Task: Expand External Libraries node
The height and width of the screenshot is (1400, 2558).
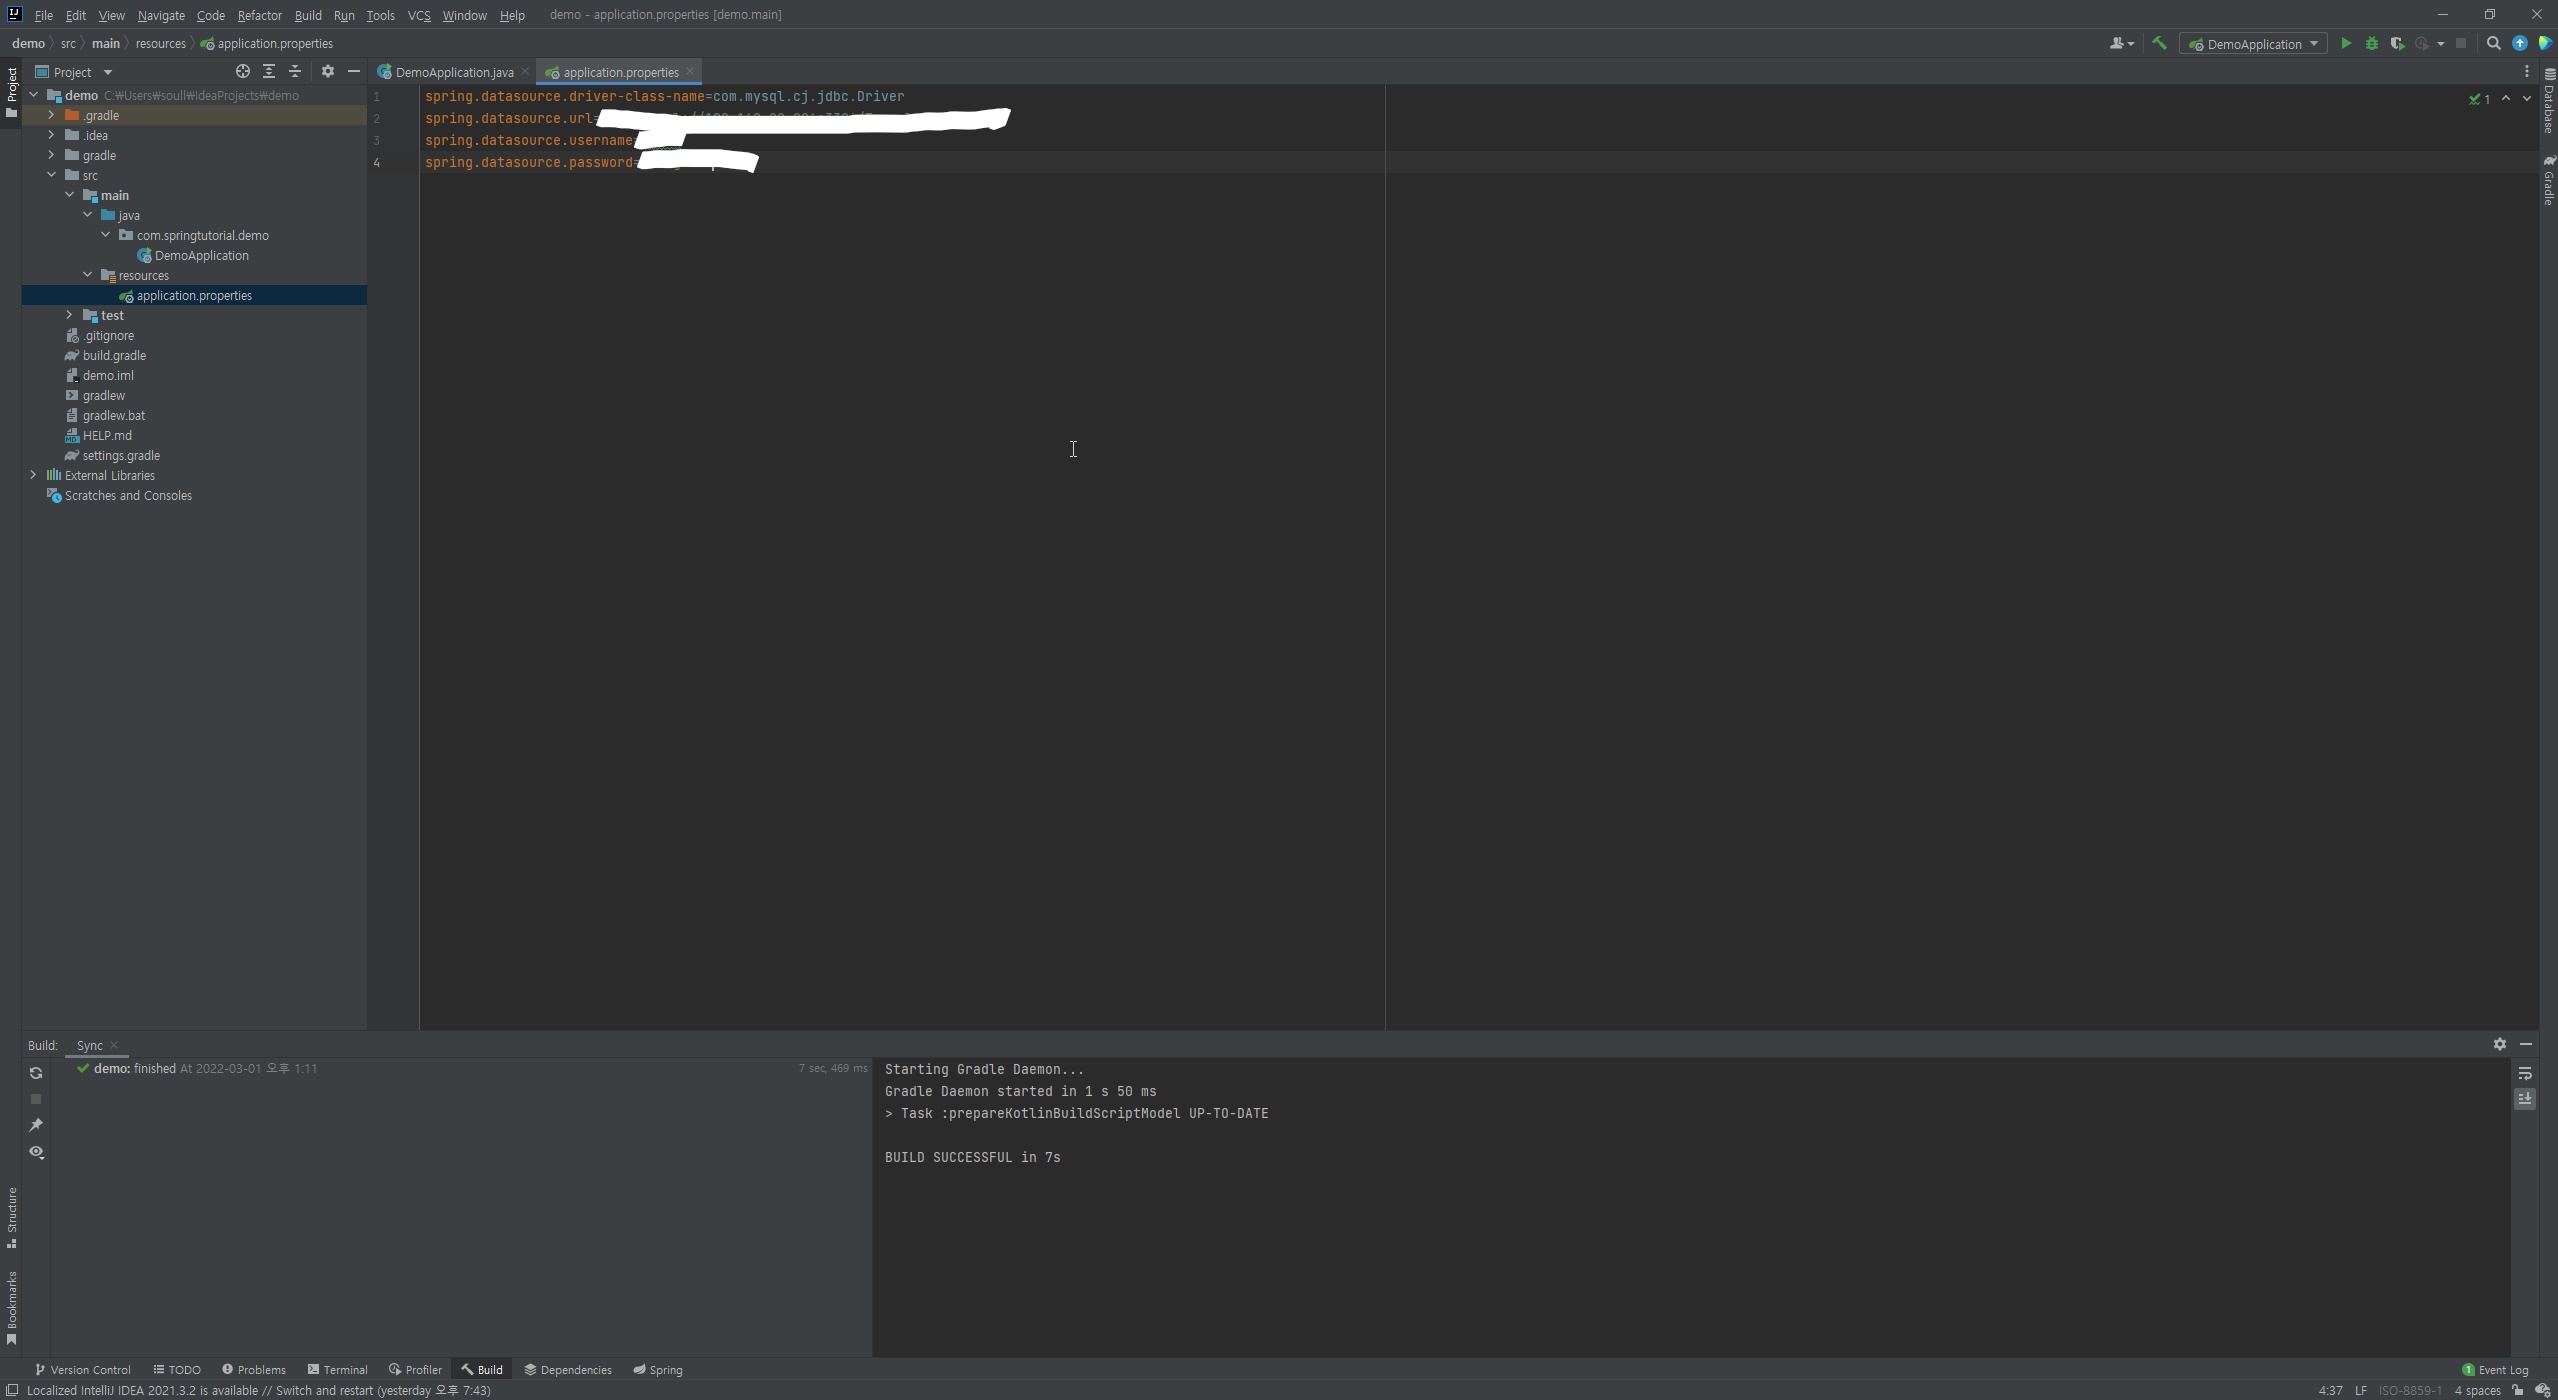Action: pyautogui.click(x=33, y=475)
